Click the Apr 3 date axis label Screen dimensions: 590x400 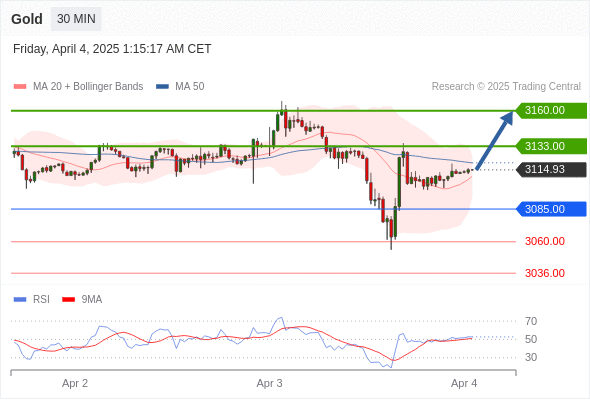click(269, 383)
